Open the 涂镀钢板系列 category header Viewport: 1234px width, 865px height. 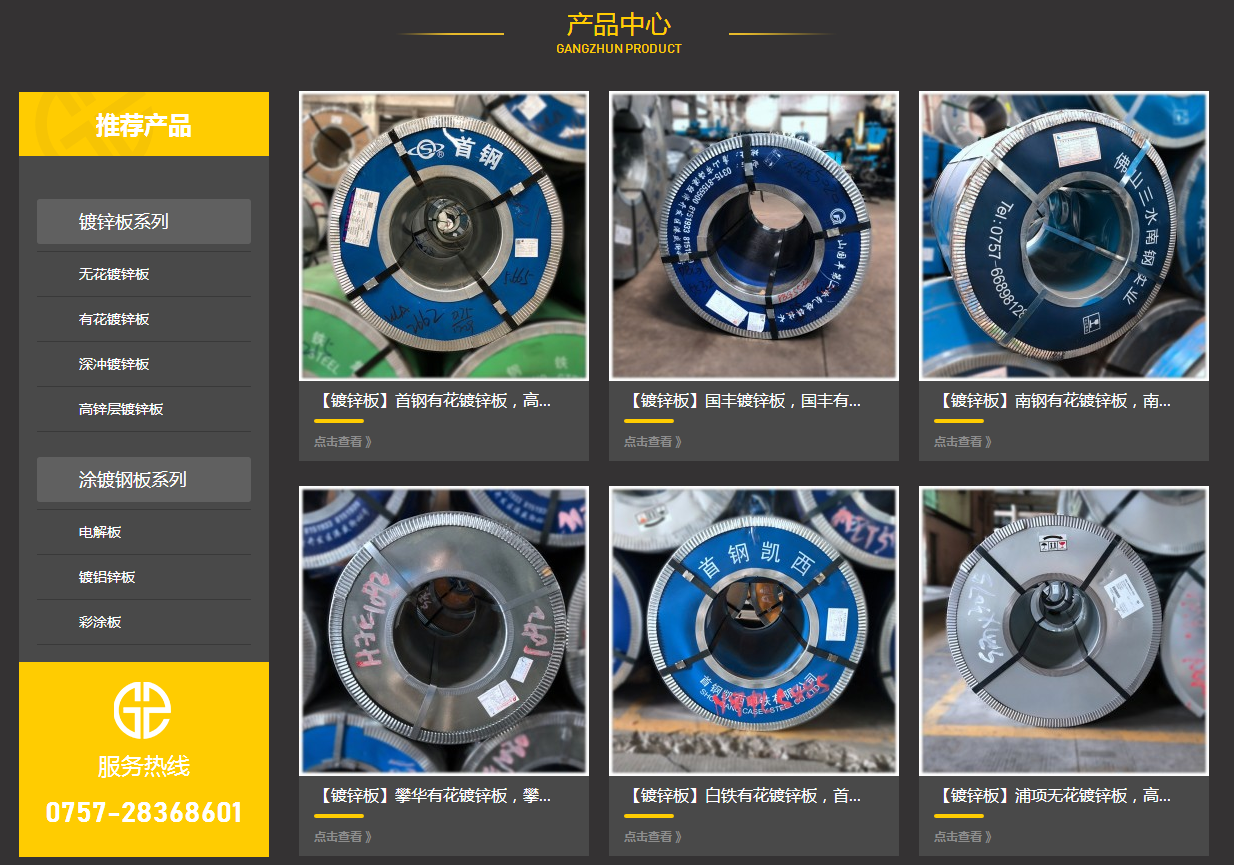click(144, 480)
